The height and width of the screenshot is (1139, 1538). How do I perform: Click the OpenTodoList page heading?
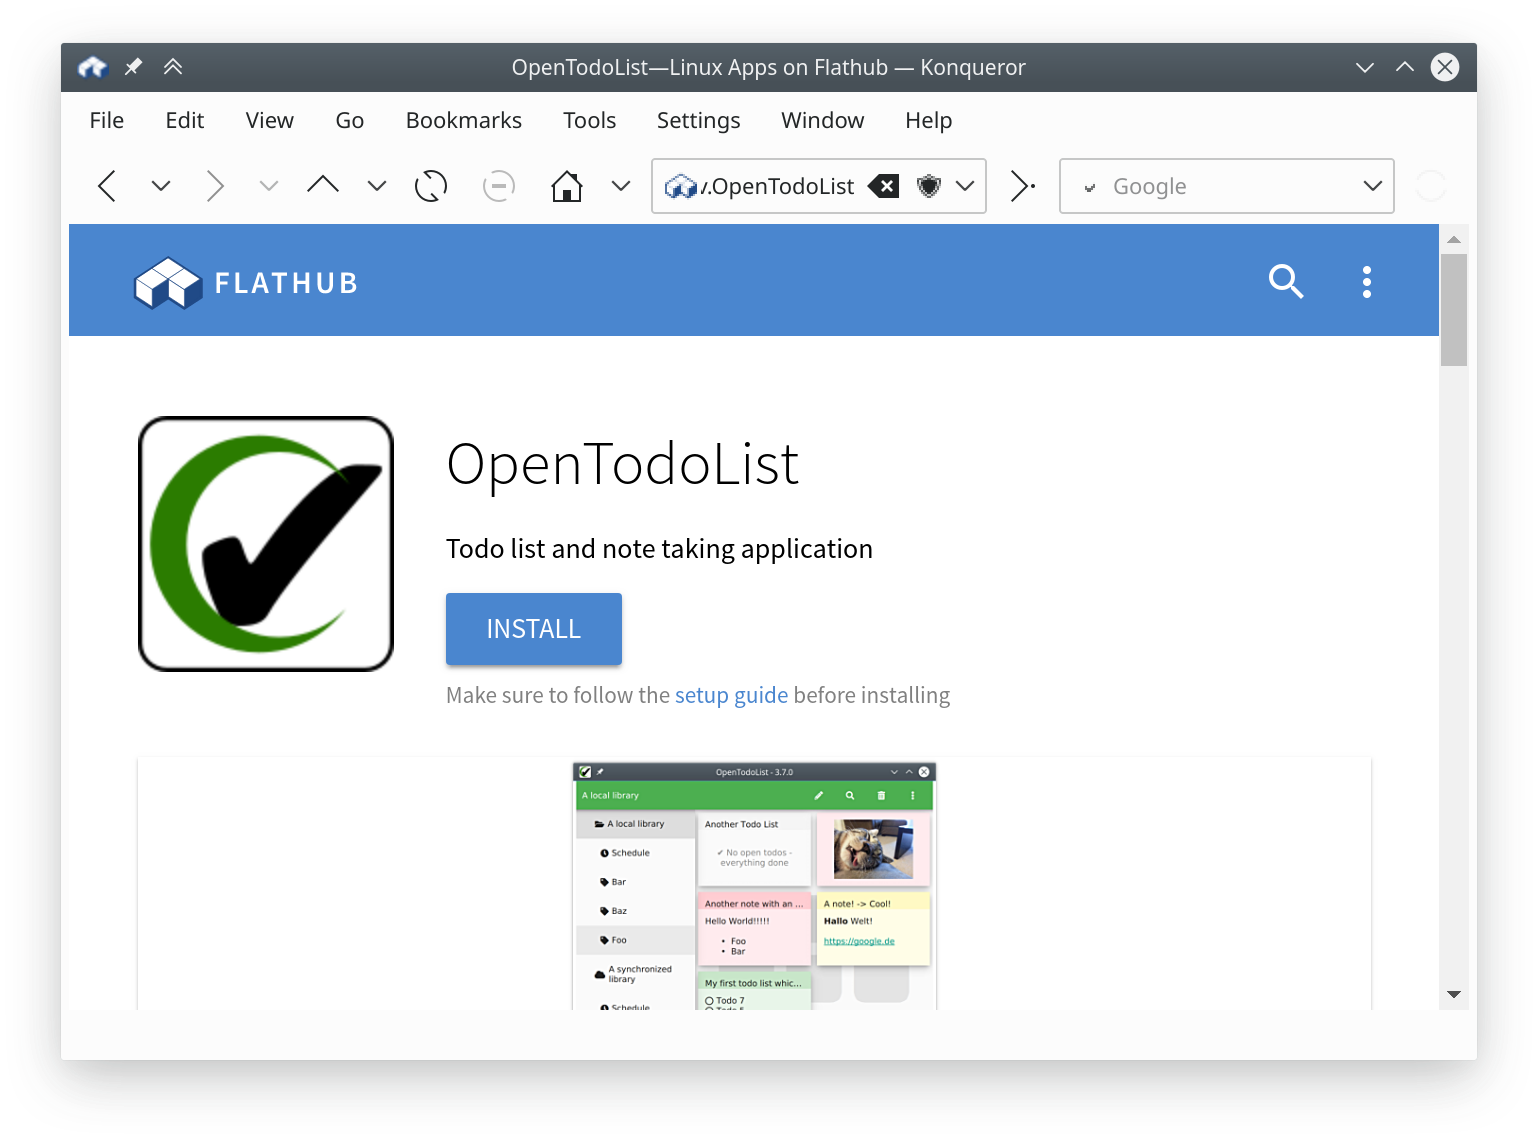click(622, 464)
